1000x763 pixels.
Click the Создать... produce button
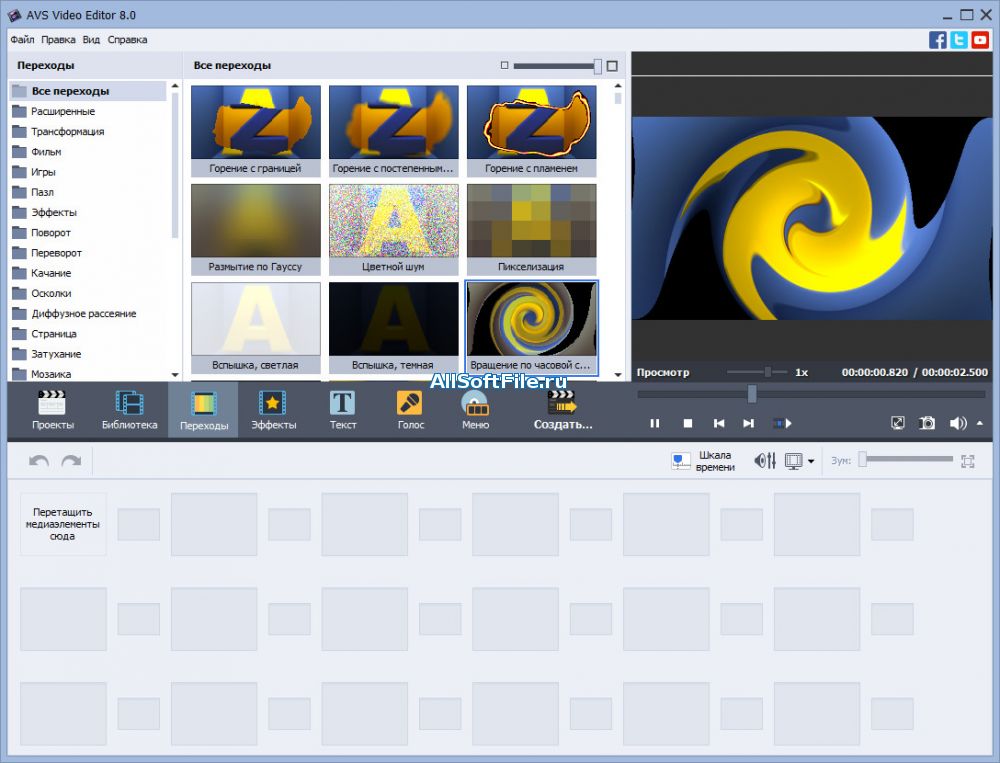pos(563,410)
